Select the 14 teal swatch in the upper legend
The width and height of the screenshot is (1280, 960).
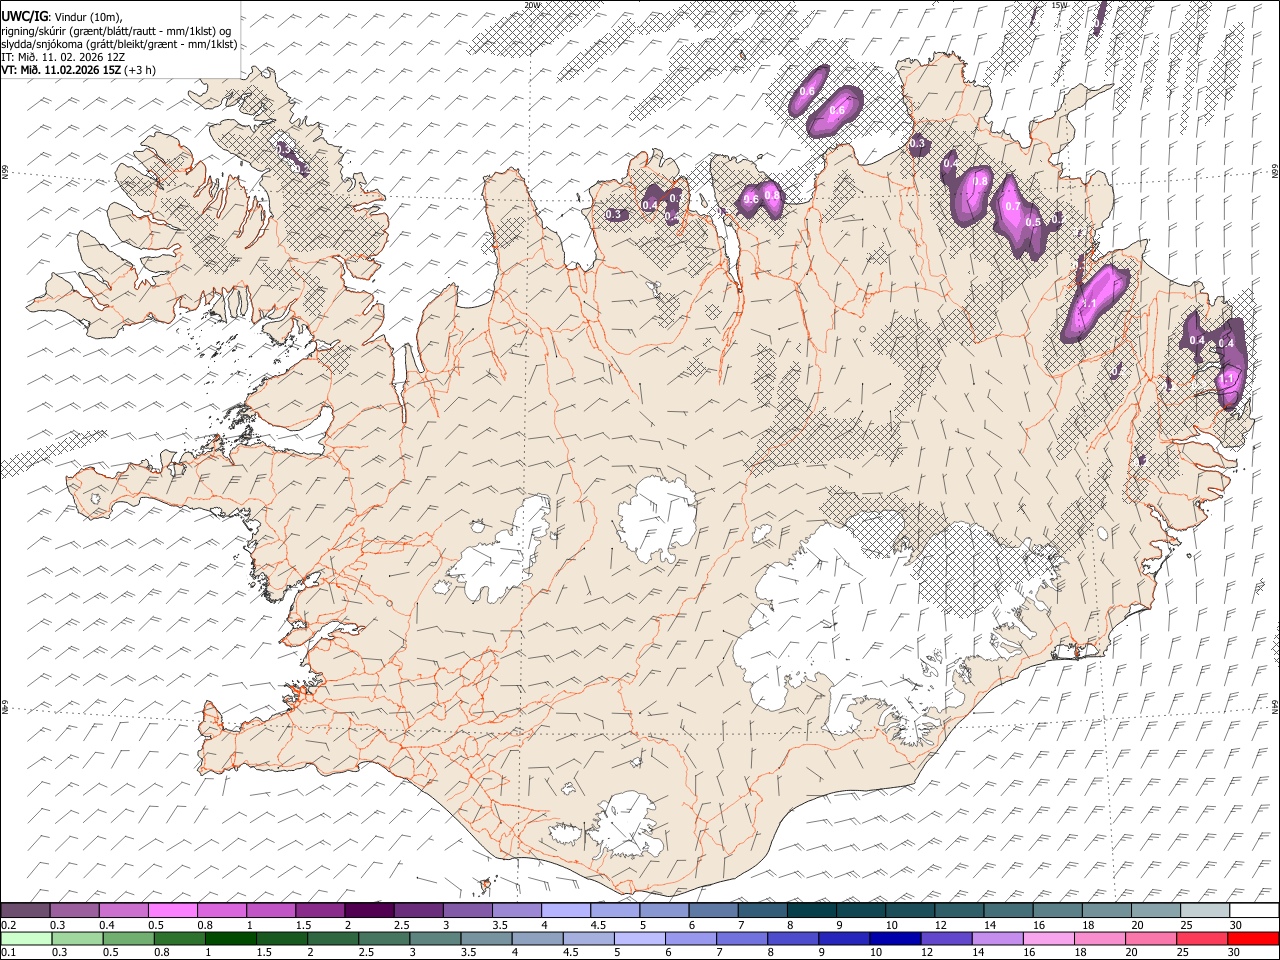point(1008,910)
